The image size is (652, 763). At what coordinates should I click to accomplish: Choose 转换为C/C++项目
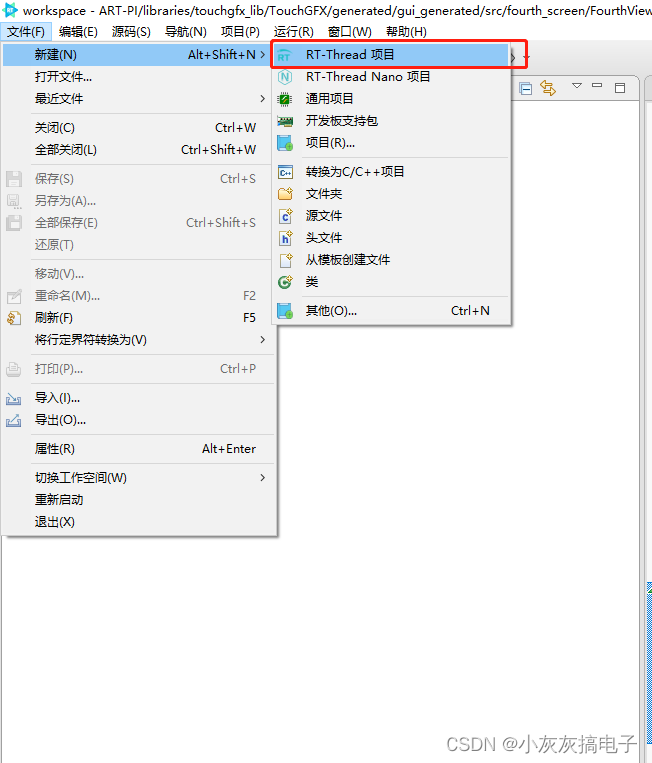391,172
